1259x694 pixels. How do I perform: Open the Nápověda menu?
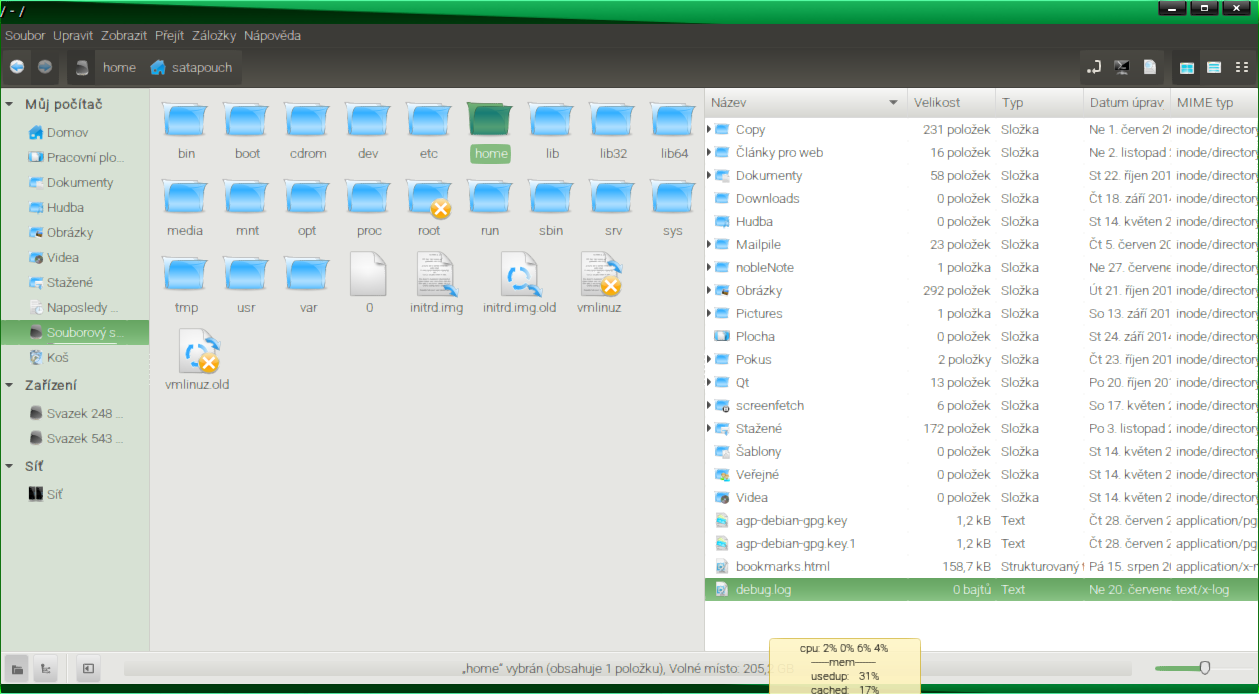click(272, 35)
